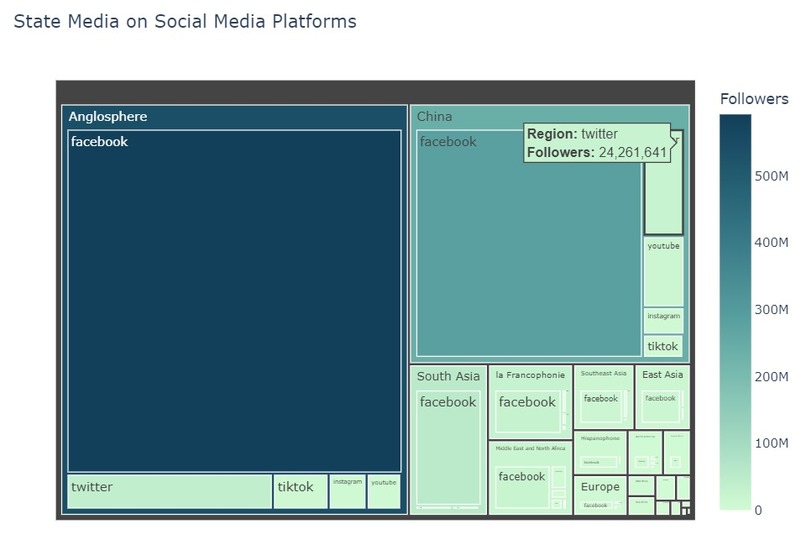Open the Anglosphere twitter tile

(x=170, y=492)
